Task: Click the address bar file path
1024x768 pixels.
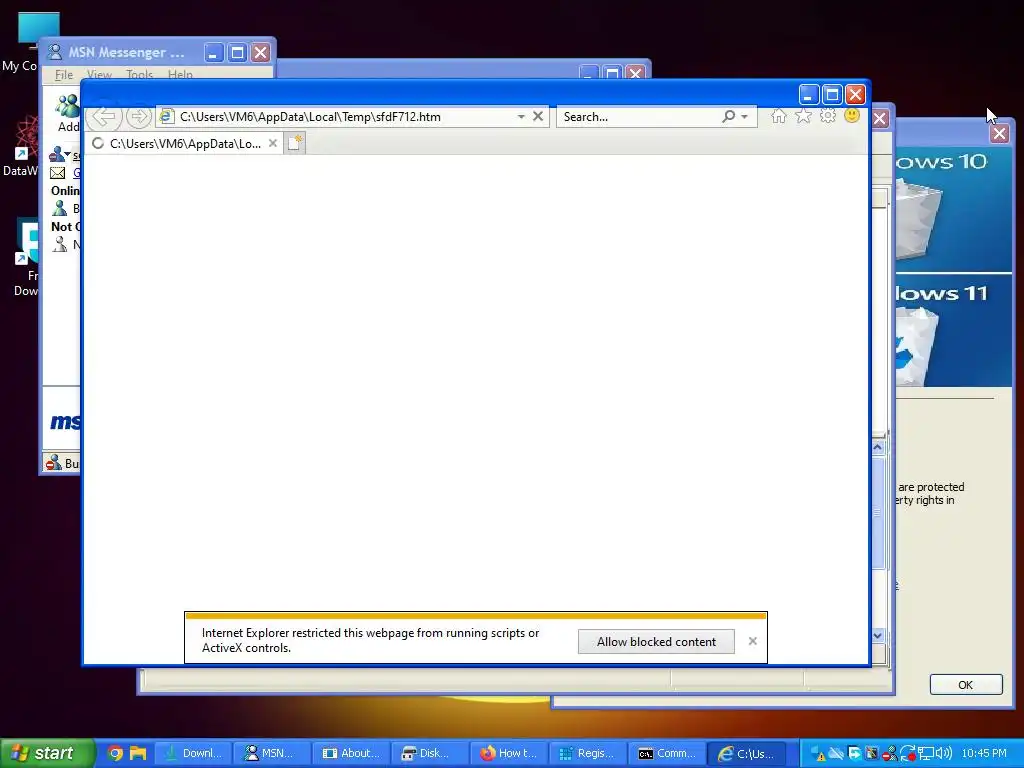Action: [310, 117]
